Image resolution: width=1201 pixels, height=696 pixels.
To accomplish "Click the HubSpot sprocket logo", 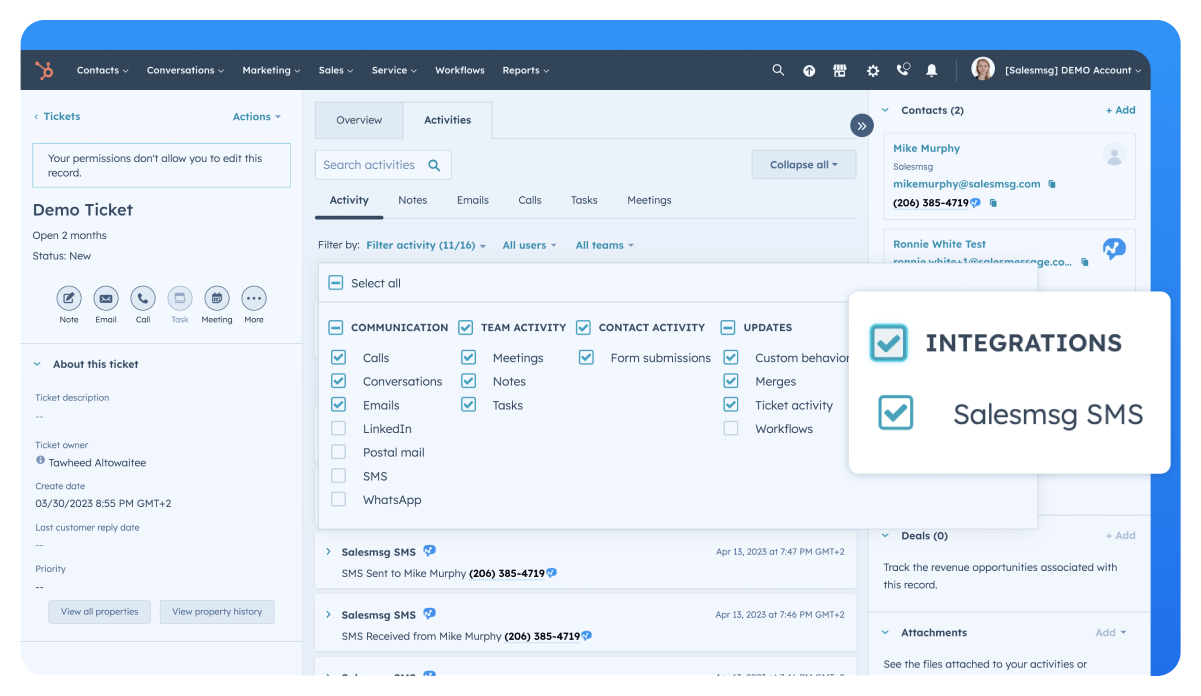I will pos(45,70).
